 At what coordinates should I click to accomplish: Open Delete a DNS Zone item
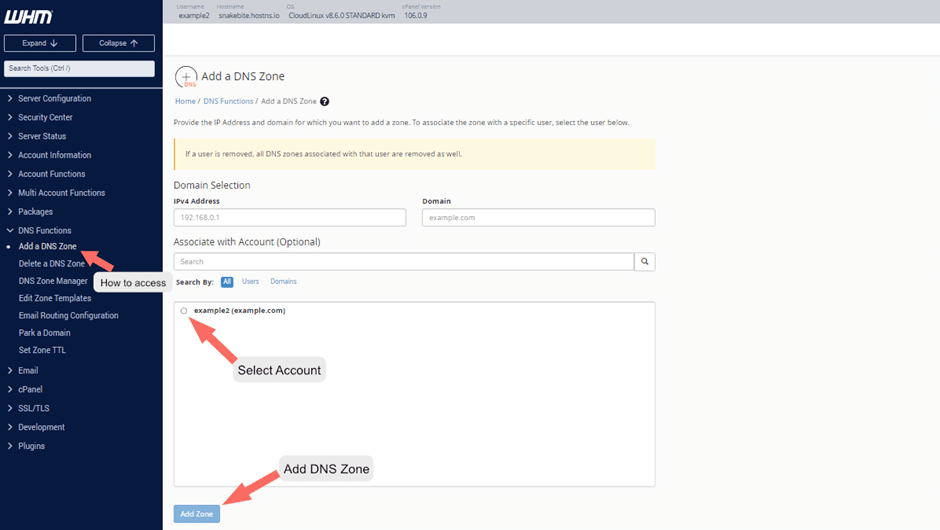click(x=52, y=263)
